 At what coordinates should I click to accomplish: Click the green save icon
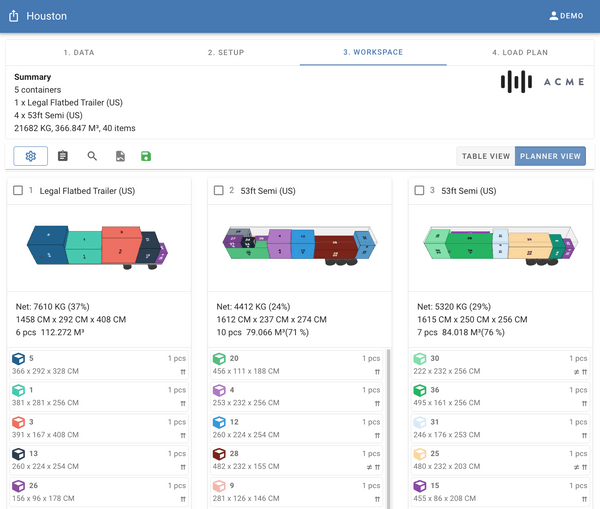click(x=147, y=156)
